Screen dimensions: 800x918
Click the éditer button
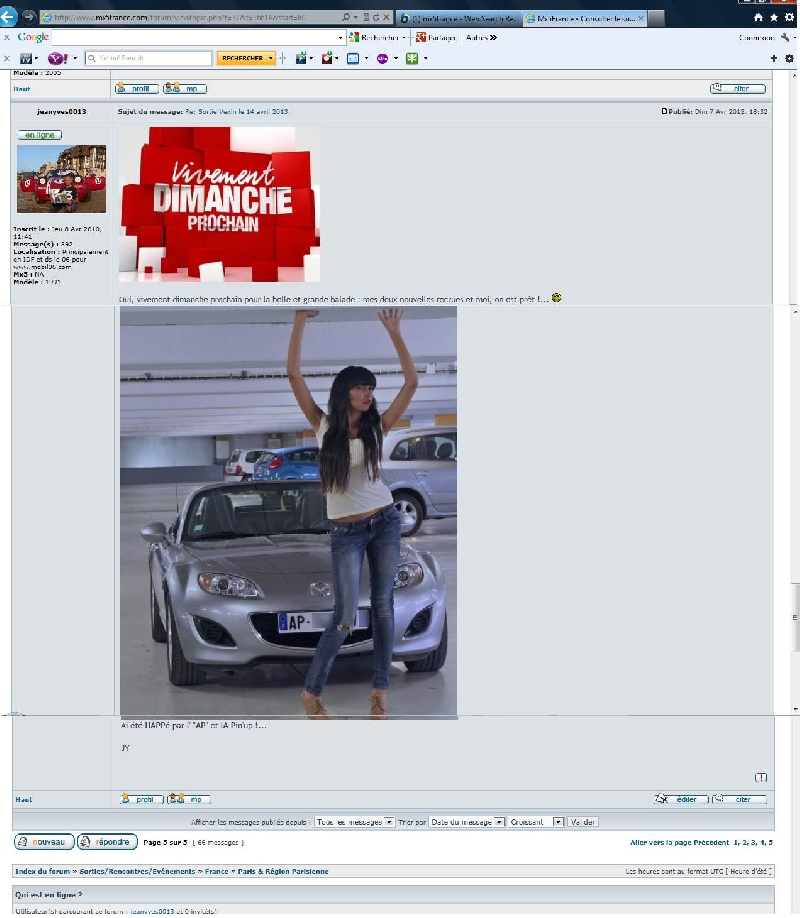pyautogui.click(x=681, y=799)
